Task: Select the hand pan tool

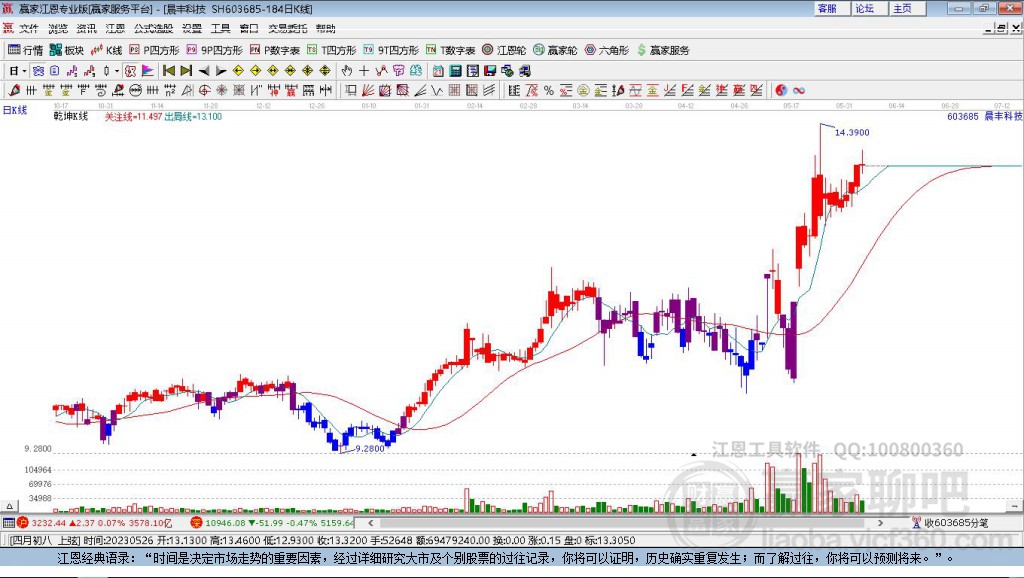Action: (347, 71)
